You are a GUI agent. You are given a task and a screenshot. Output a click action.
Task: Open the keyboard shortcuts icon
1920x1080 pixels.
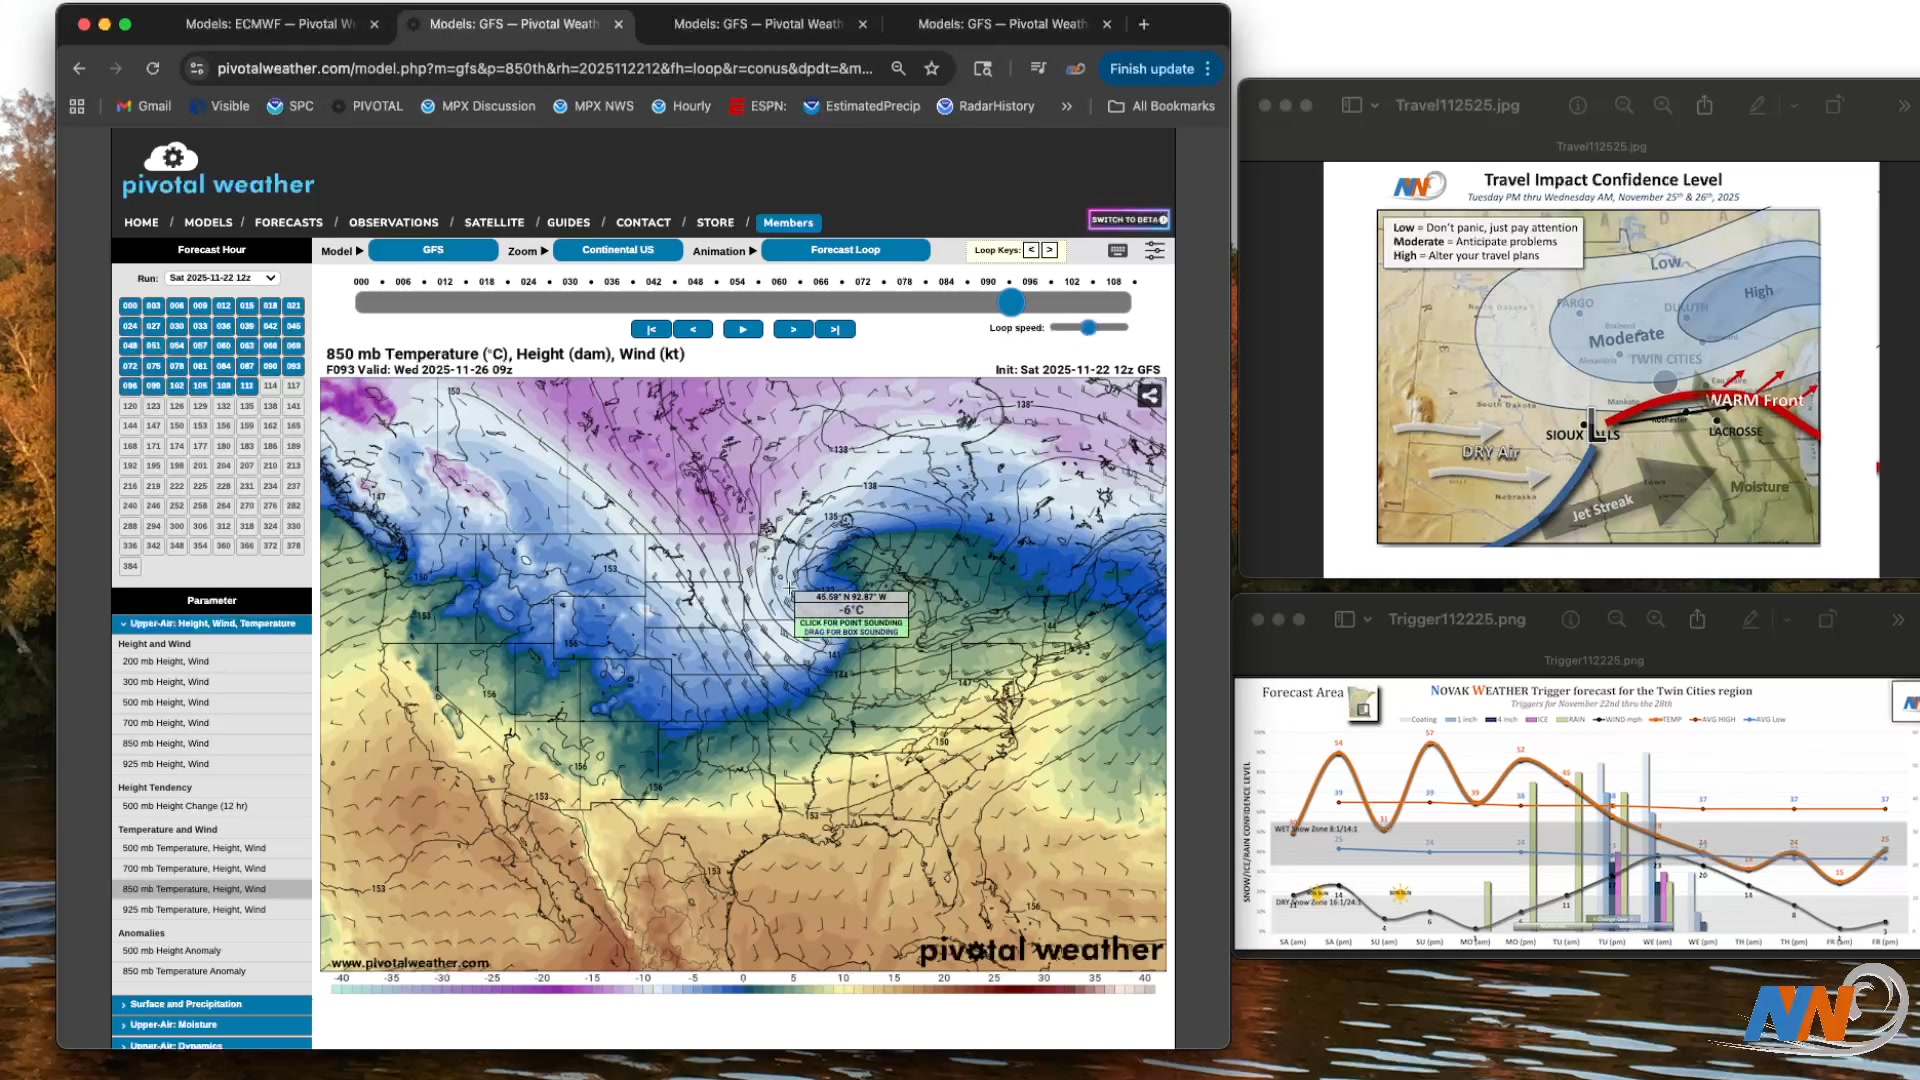coord(1118,250)
